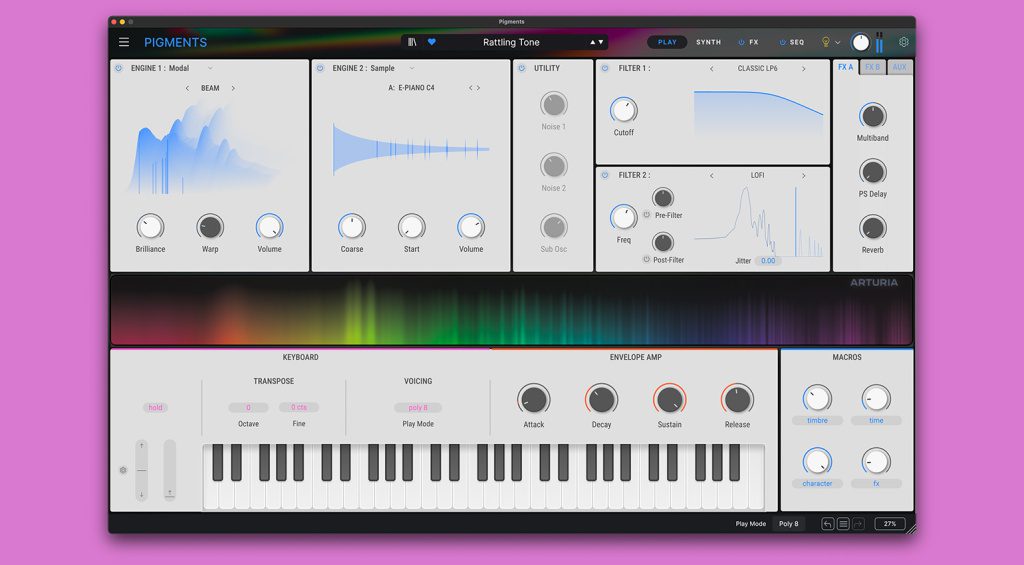1024x565 pixels.
Task: Click the Filter 1 response curve display
Action: [758, 116]
